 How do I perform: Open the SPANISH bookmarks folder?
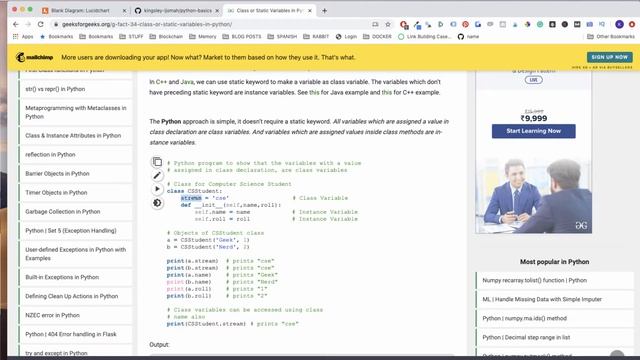[282, 37]
